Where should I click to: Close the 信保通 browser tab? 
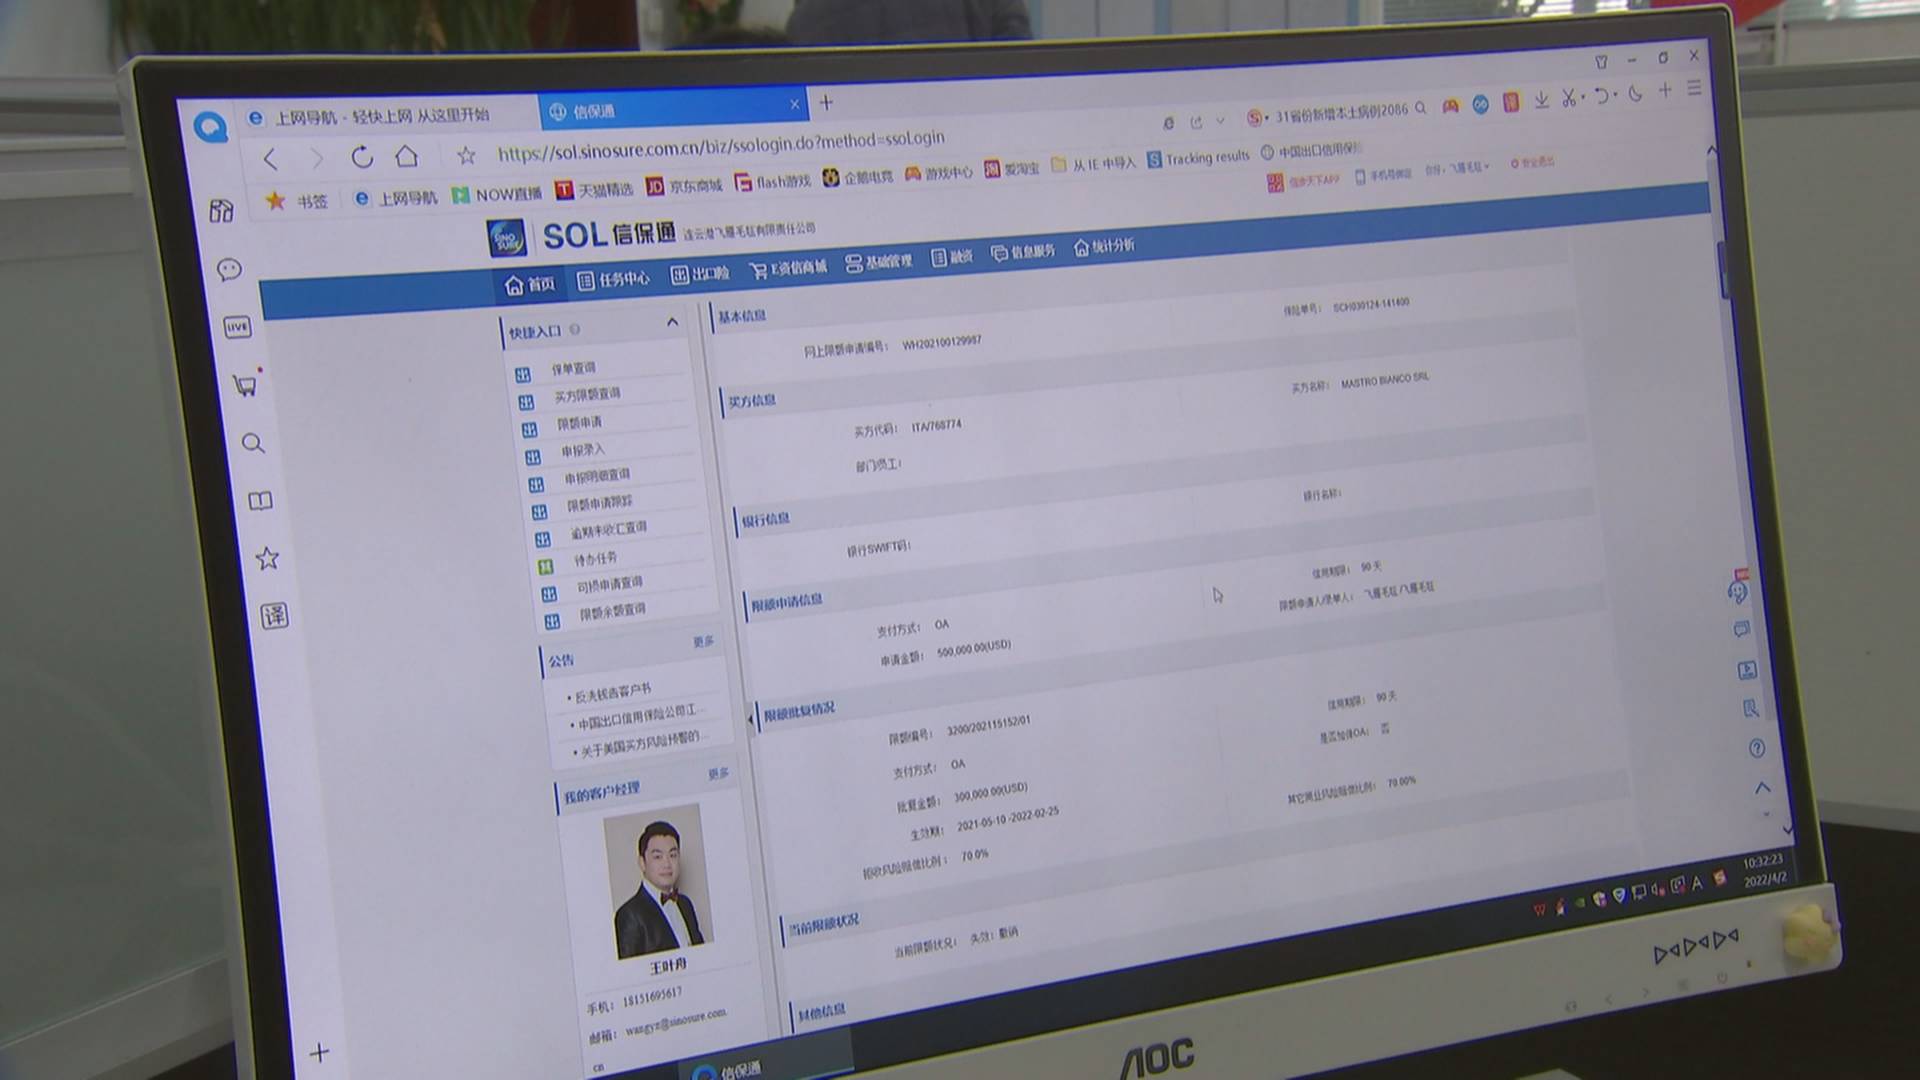tap(794, 104)
